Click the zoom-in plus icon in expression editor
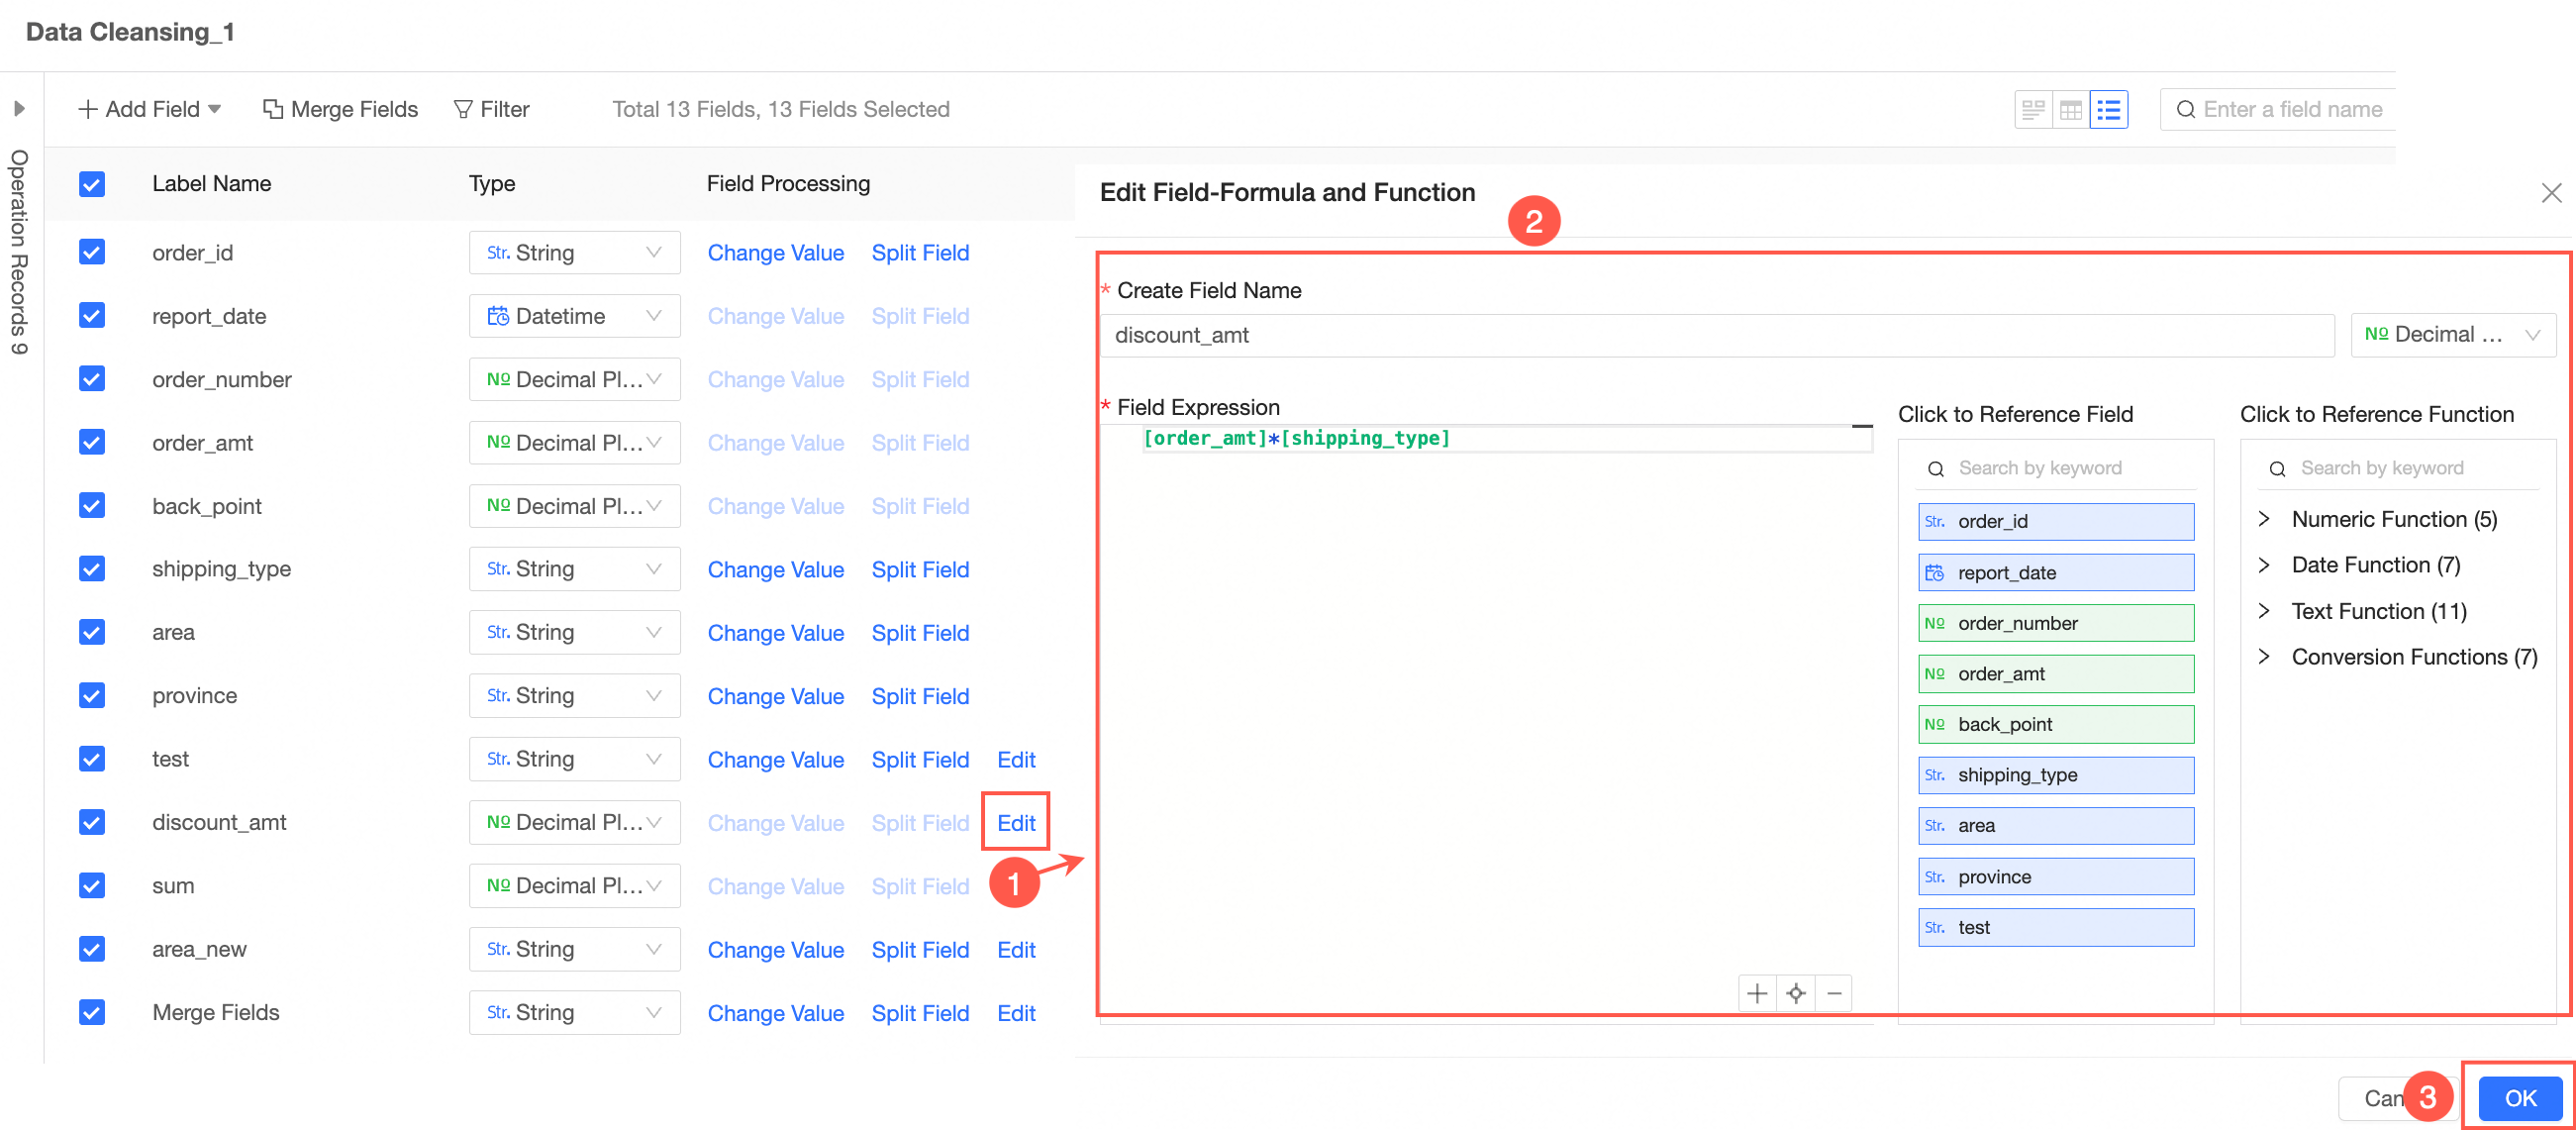The height and width of the screenshot is (1131, 2576). [x=1757, y=993]
